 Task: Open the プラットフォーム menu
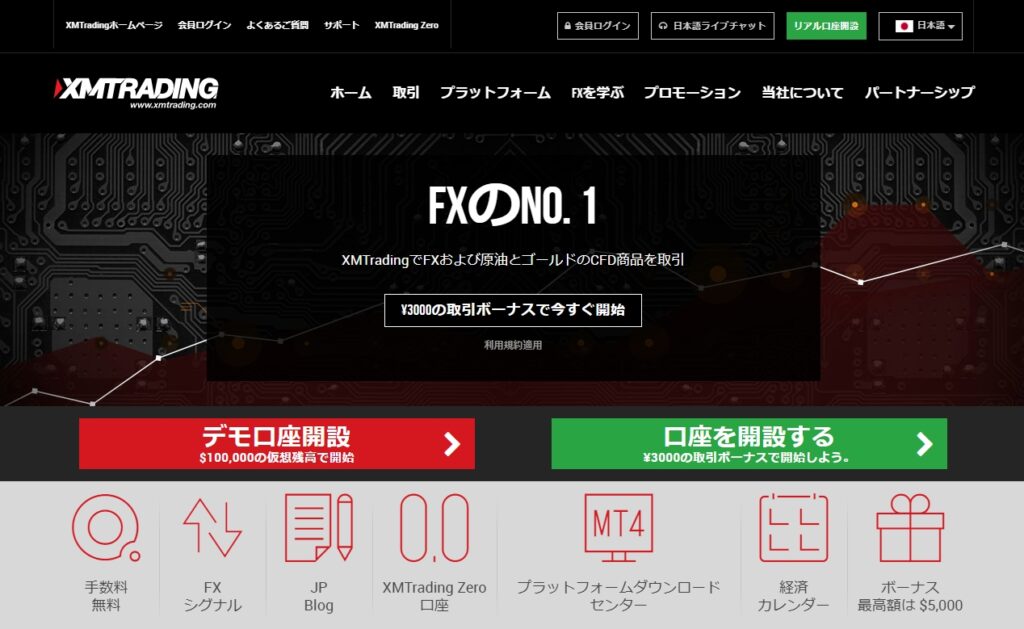click(495, 93)
